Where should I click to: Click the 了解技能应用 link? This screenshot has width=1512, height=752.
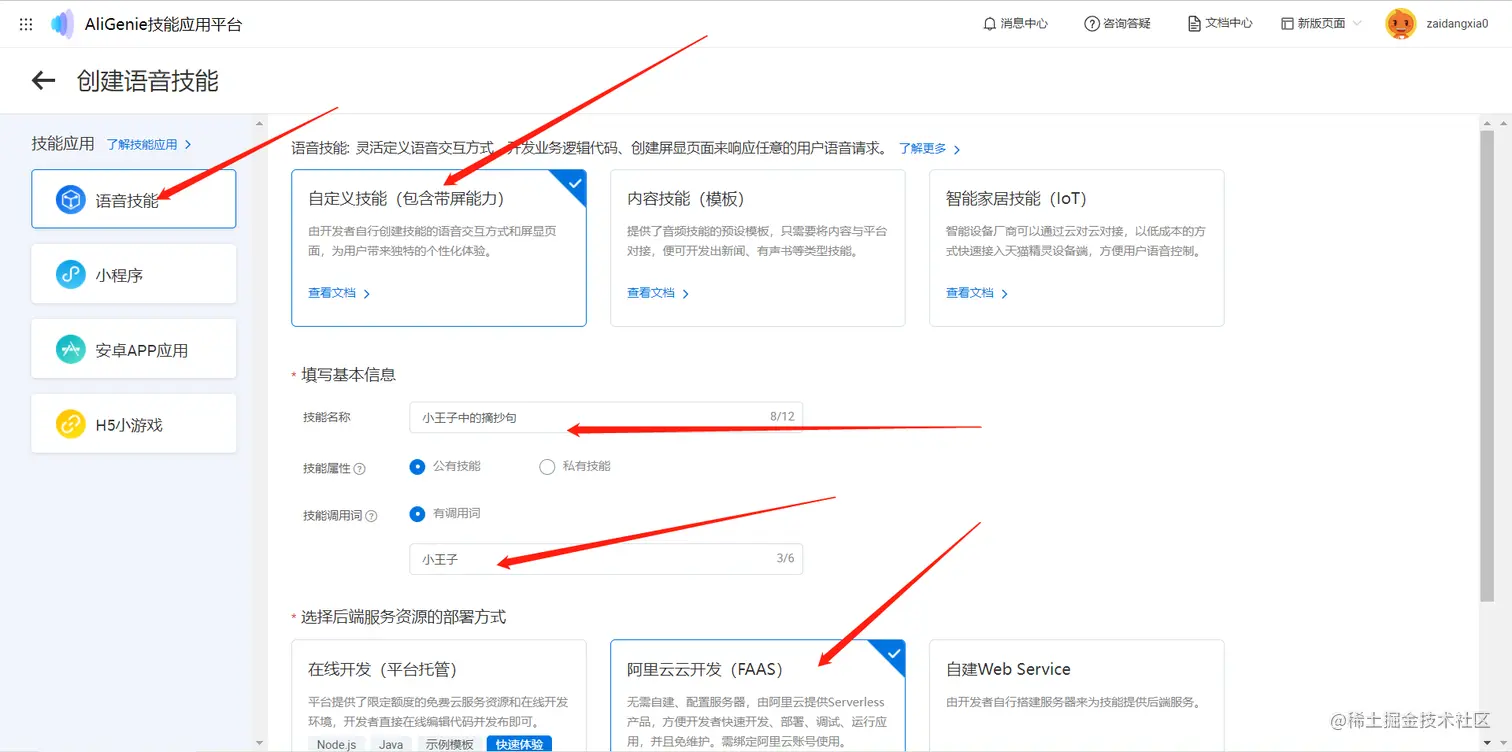pyautogui.click(x=142, y=145)
